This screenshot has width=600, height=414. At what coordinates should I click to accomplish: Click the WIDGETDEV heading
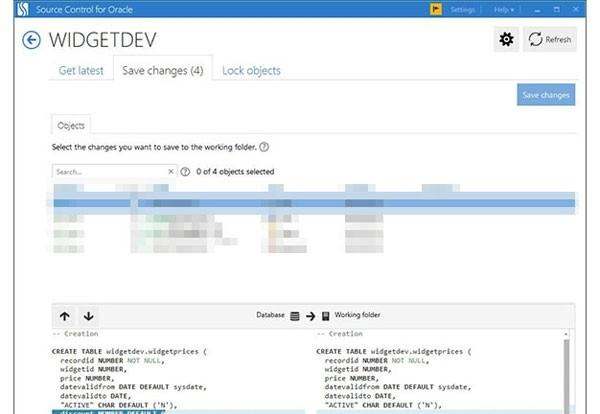pyautogui.click(x=103, y=40)
